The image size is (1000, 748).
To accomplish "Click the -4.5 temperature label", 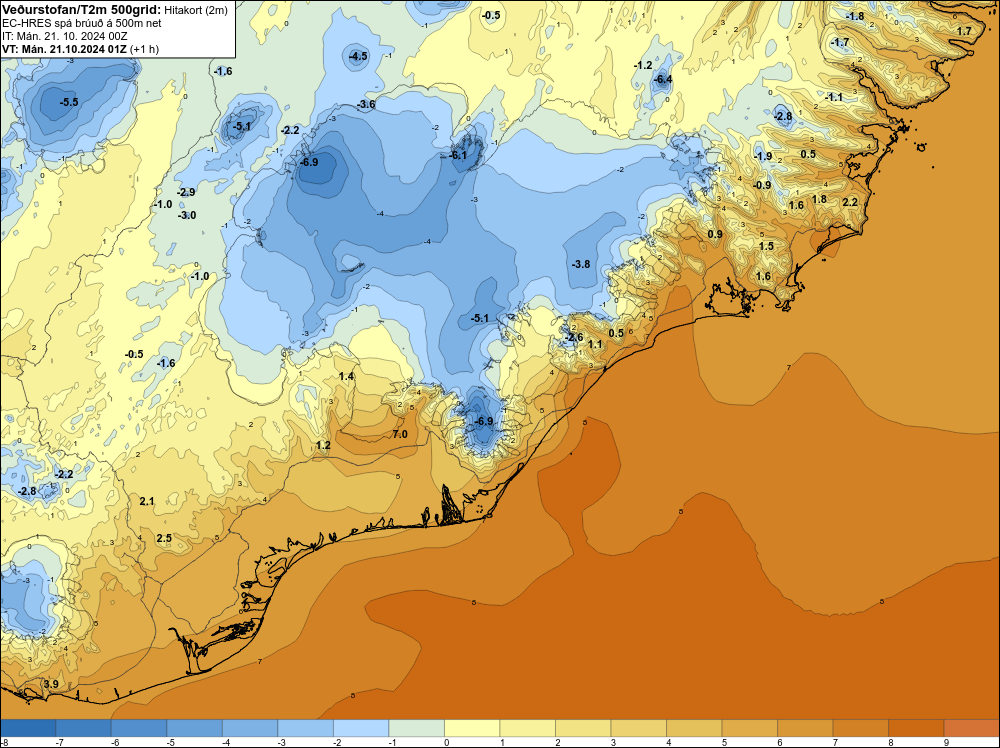I will tap(358, 56).
